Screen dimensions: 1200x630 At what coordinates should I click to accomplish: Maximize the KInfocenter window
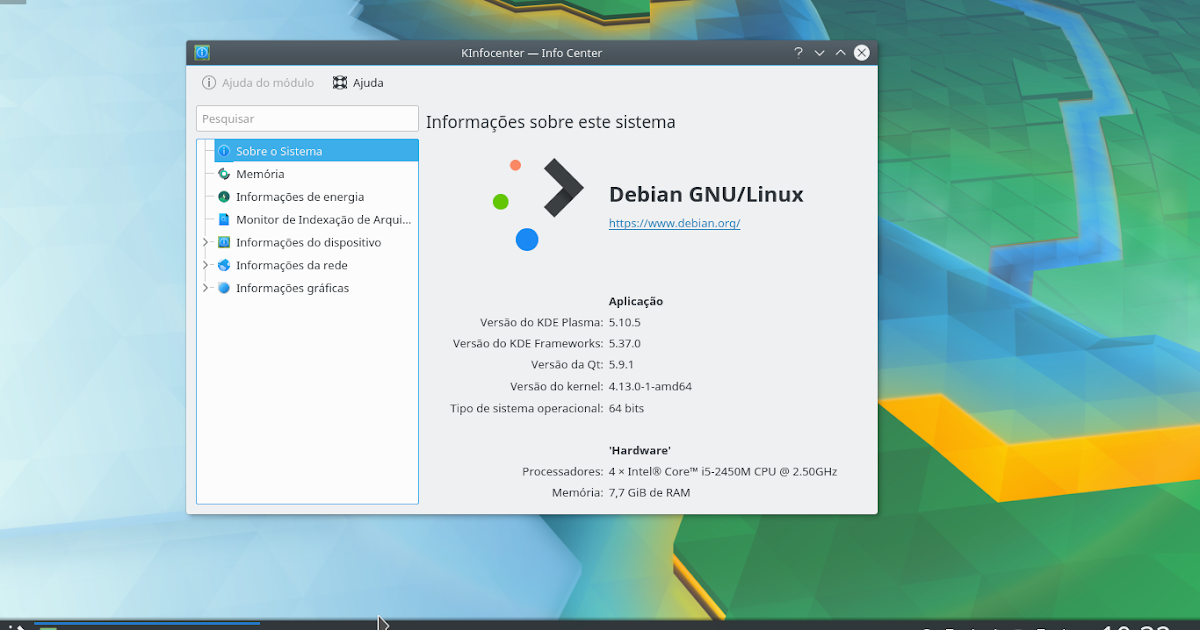tap(840, 53)
